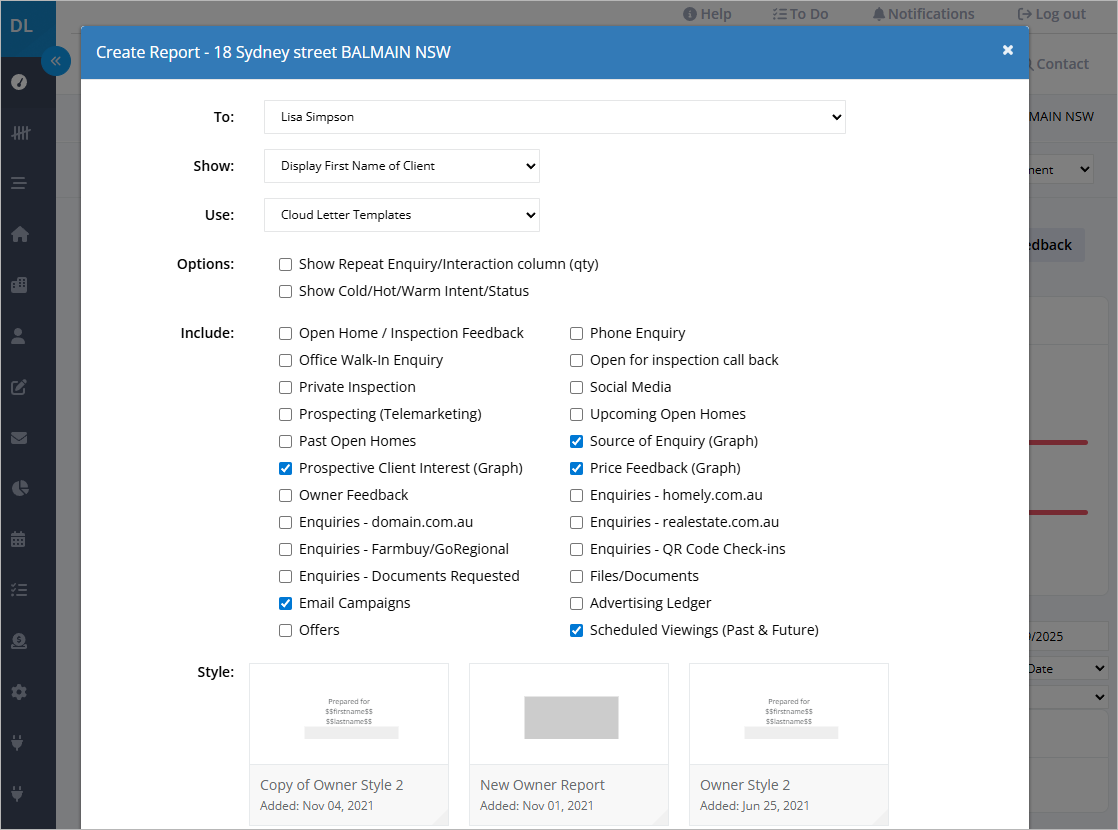
Task: Open Notifications in the top bar
Action: coord(923,14)
